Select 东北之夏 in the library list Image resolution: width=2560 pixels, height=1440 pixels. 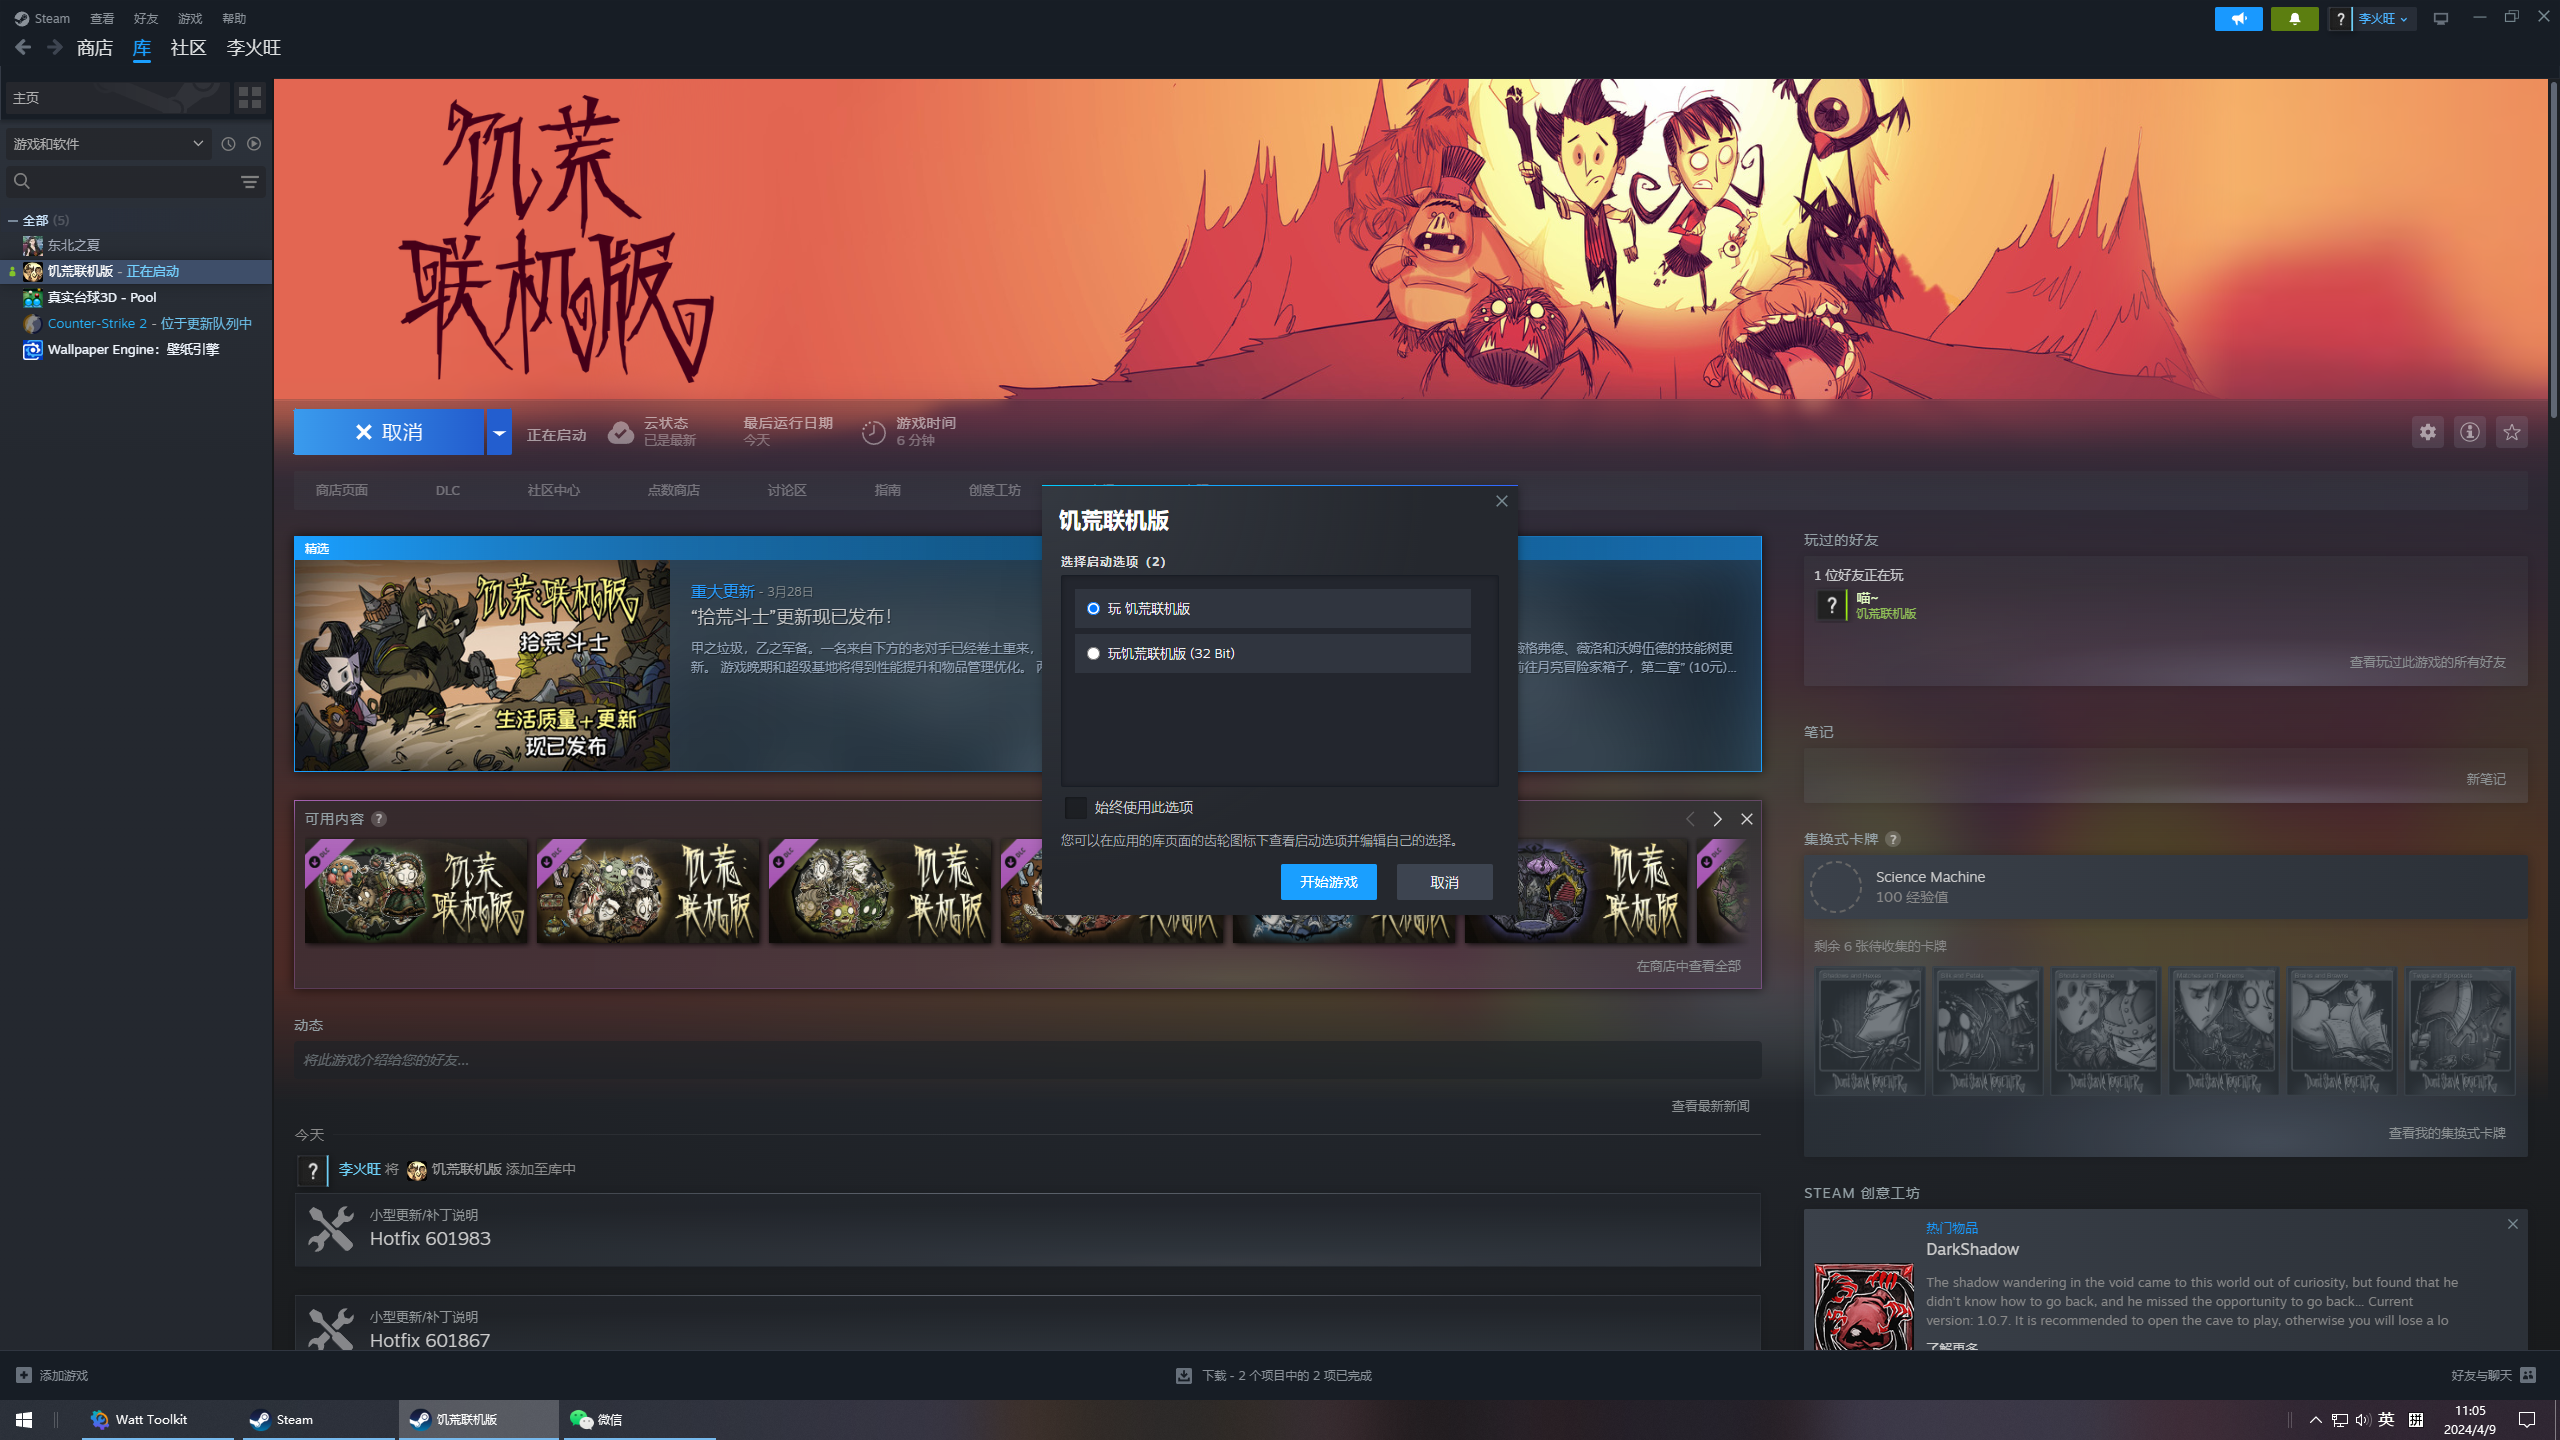pos(136,246)
